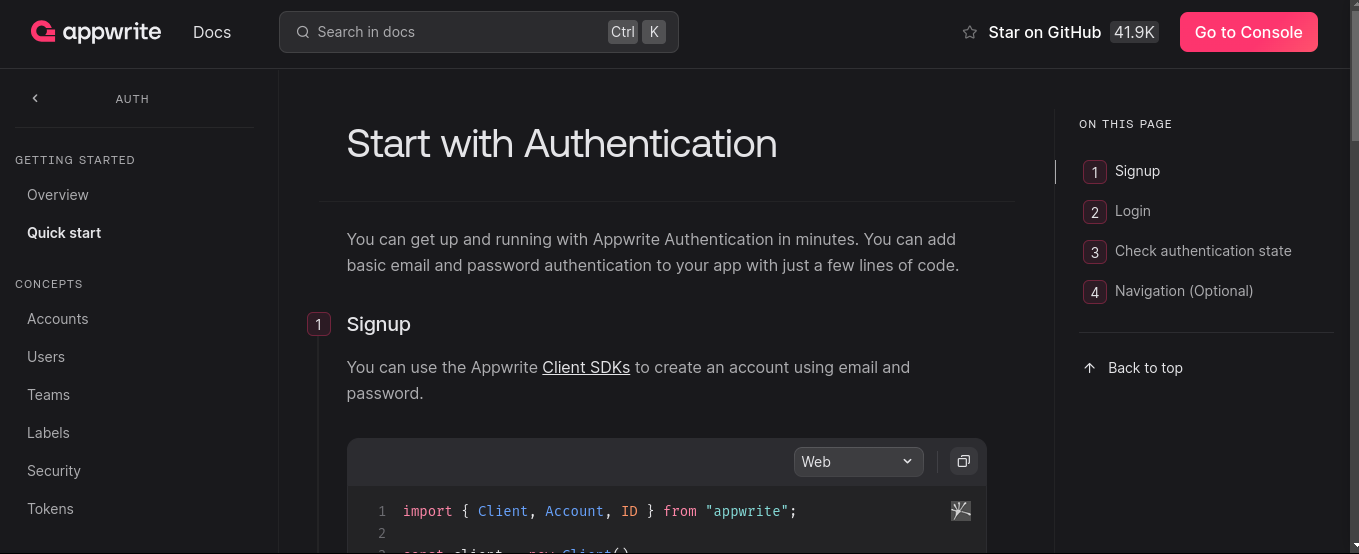1359x554 pixels.
Task: Click the Search in docs field
Action: click(479, 32)
